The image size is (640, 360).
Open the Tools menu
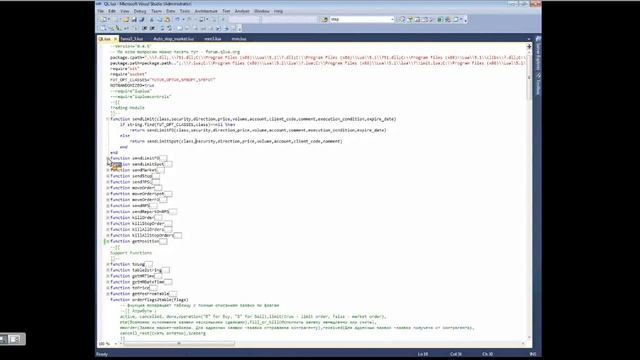(x=185, y=11)
